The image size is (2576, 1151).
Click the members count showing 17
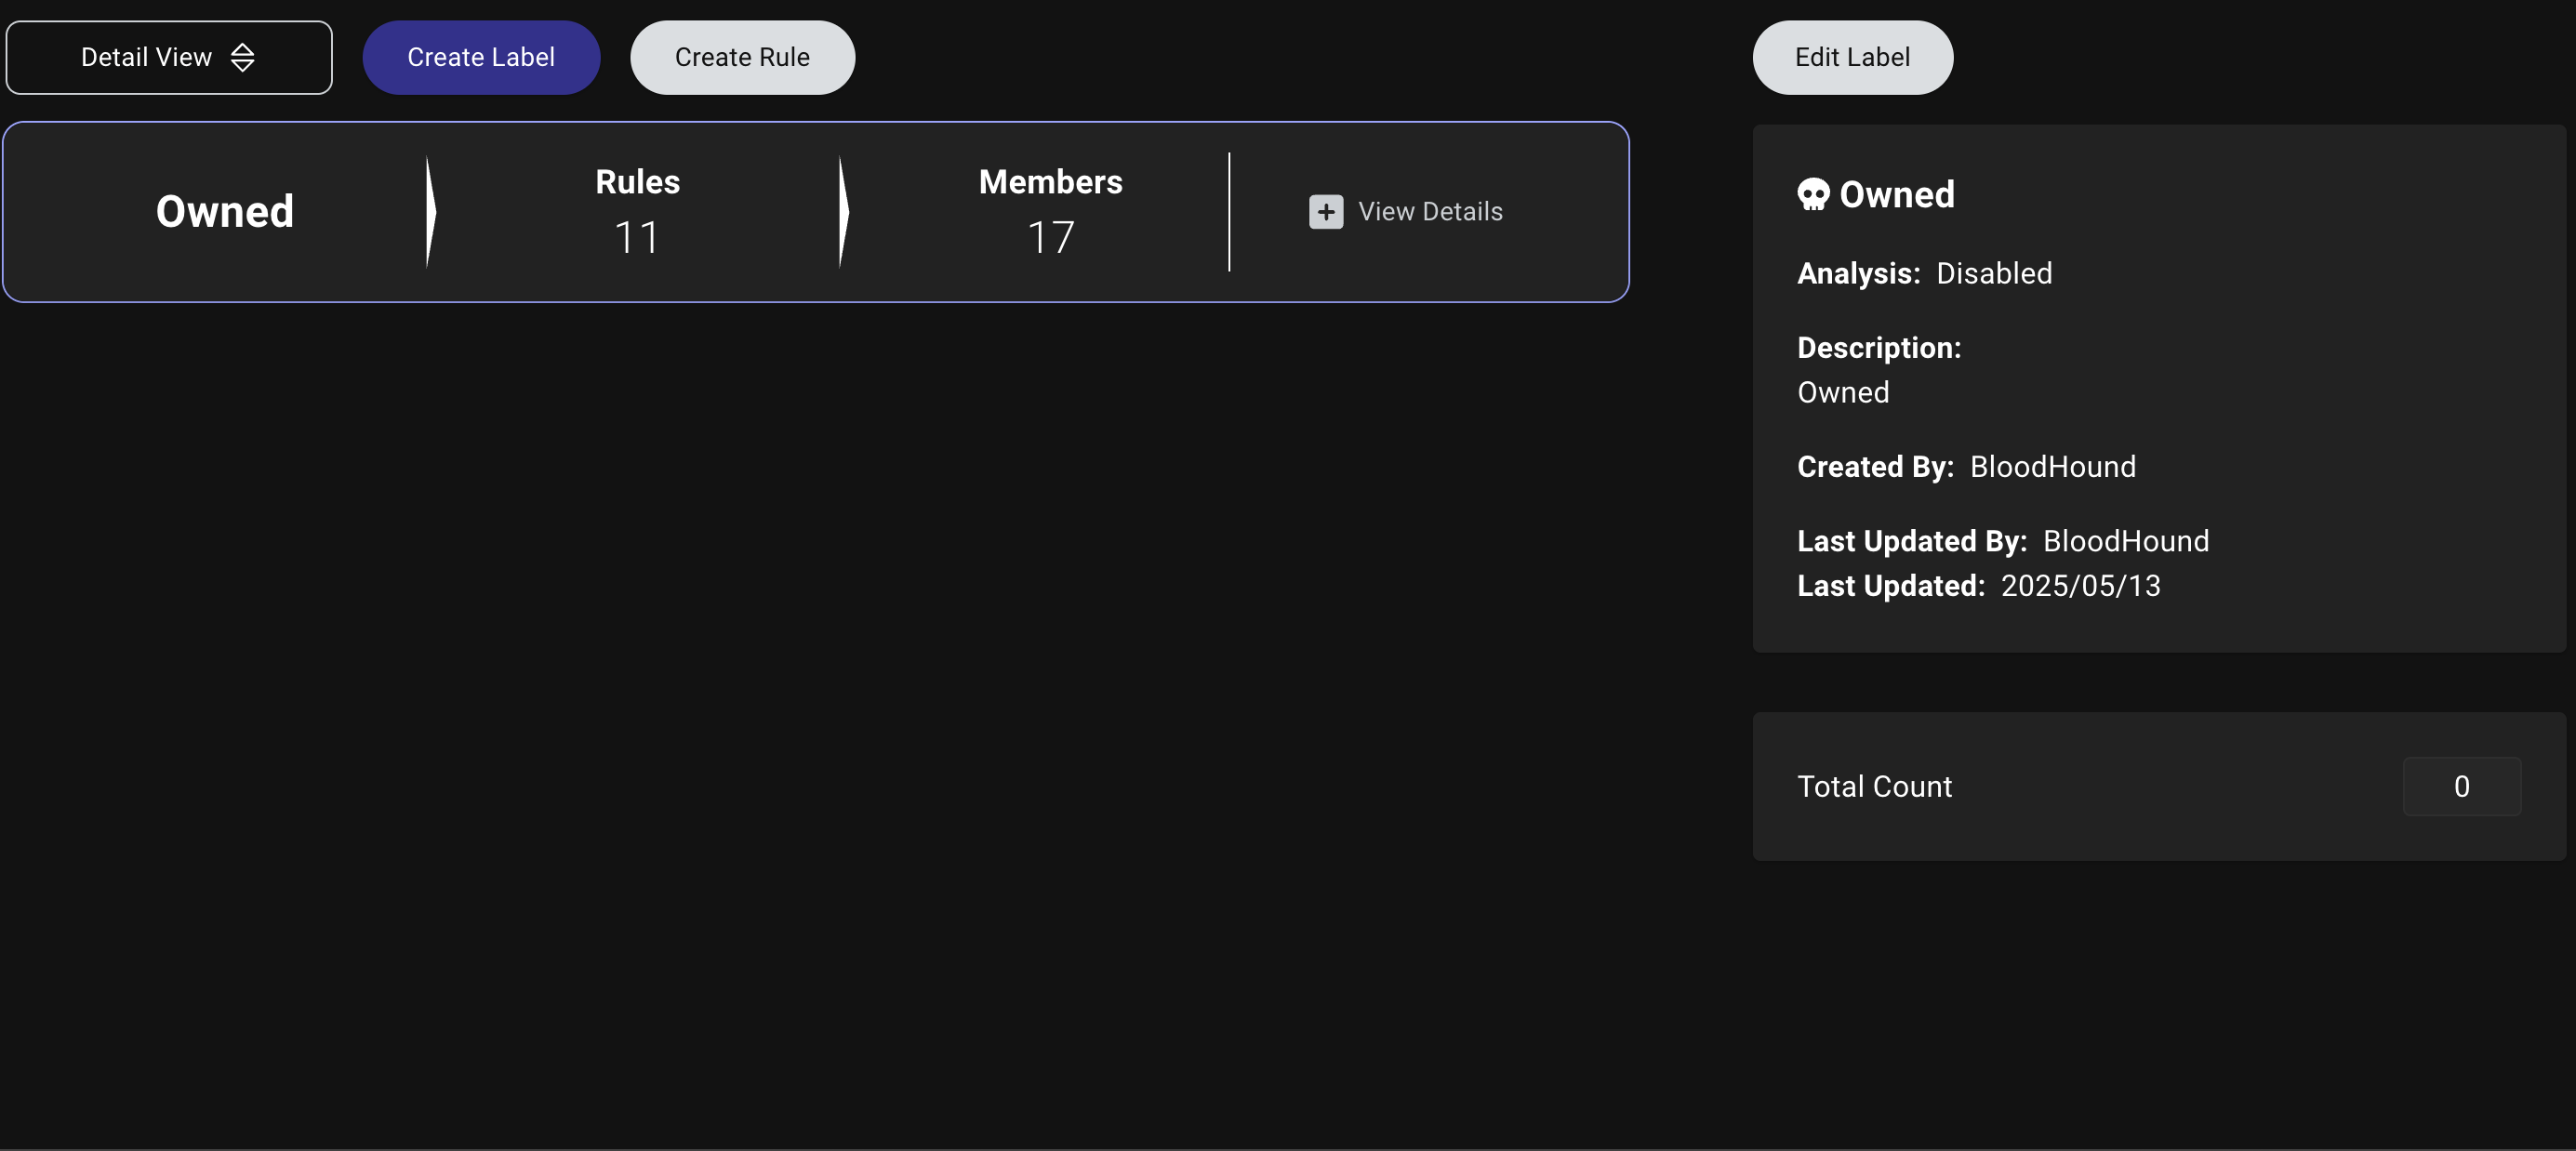click(1049, 237)
